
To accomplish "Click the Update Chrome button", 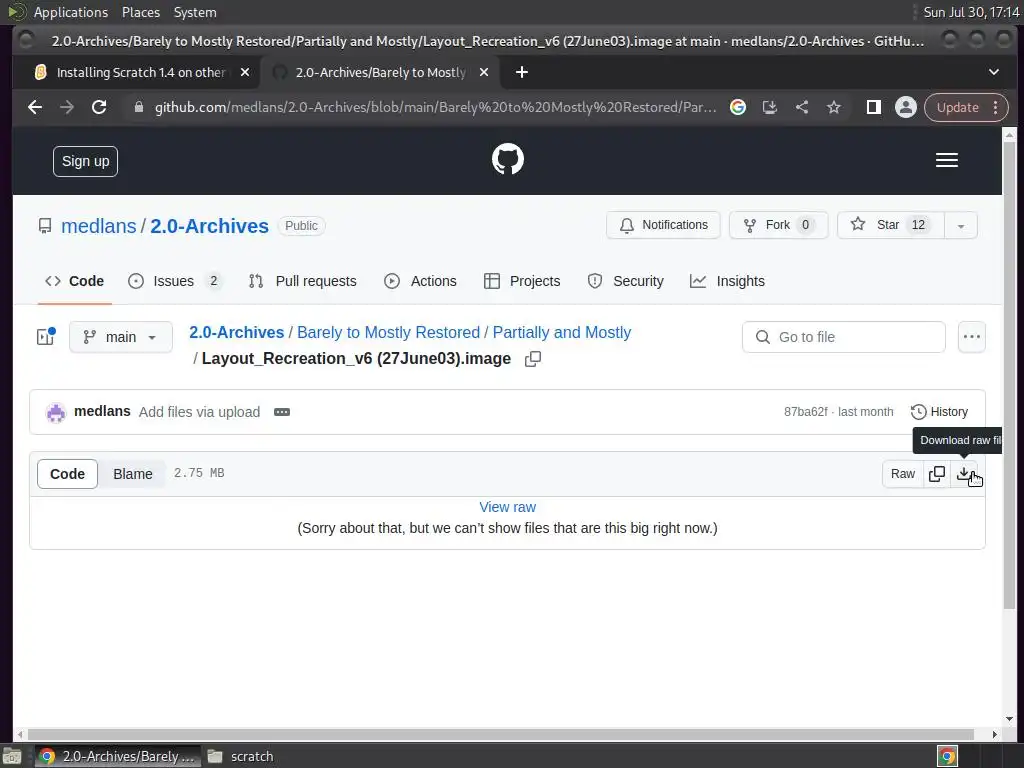I will click(x=957, y=107).
